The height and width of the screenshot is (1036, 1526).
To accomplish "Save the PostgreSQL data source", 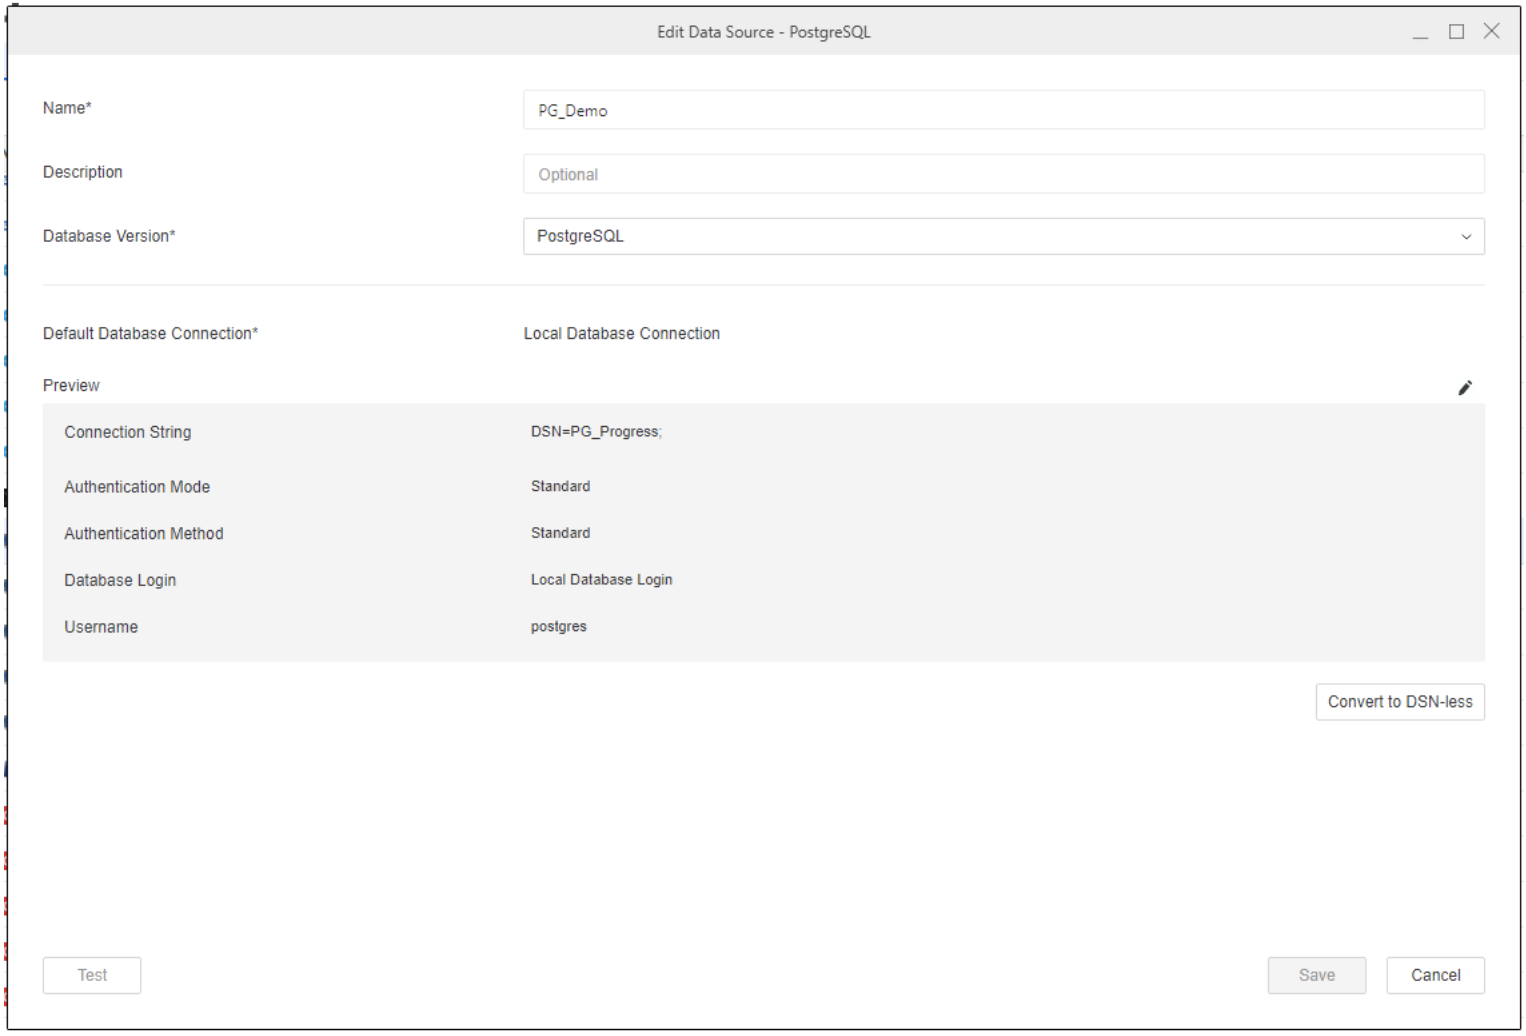I will pos(1317,975).
